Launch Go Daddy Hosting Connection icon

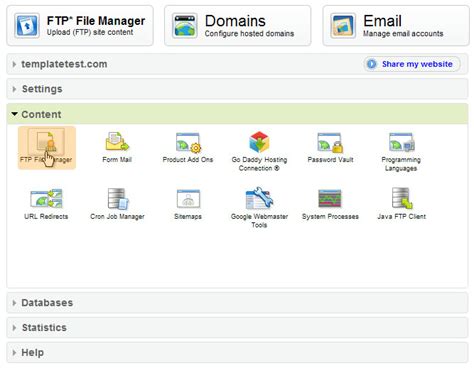click(259, 142)
